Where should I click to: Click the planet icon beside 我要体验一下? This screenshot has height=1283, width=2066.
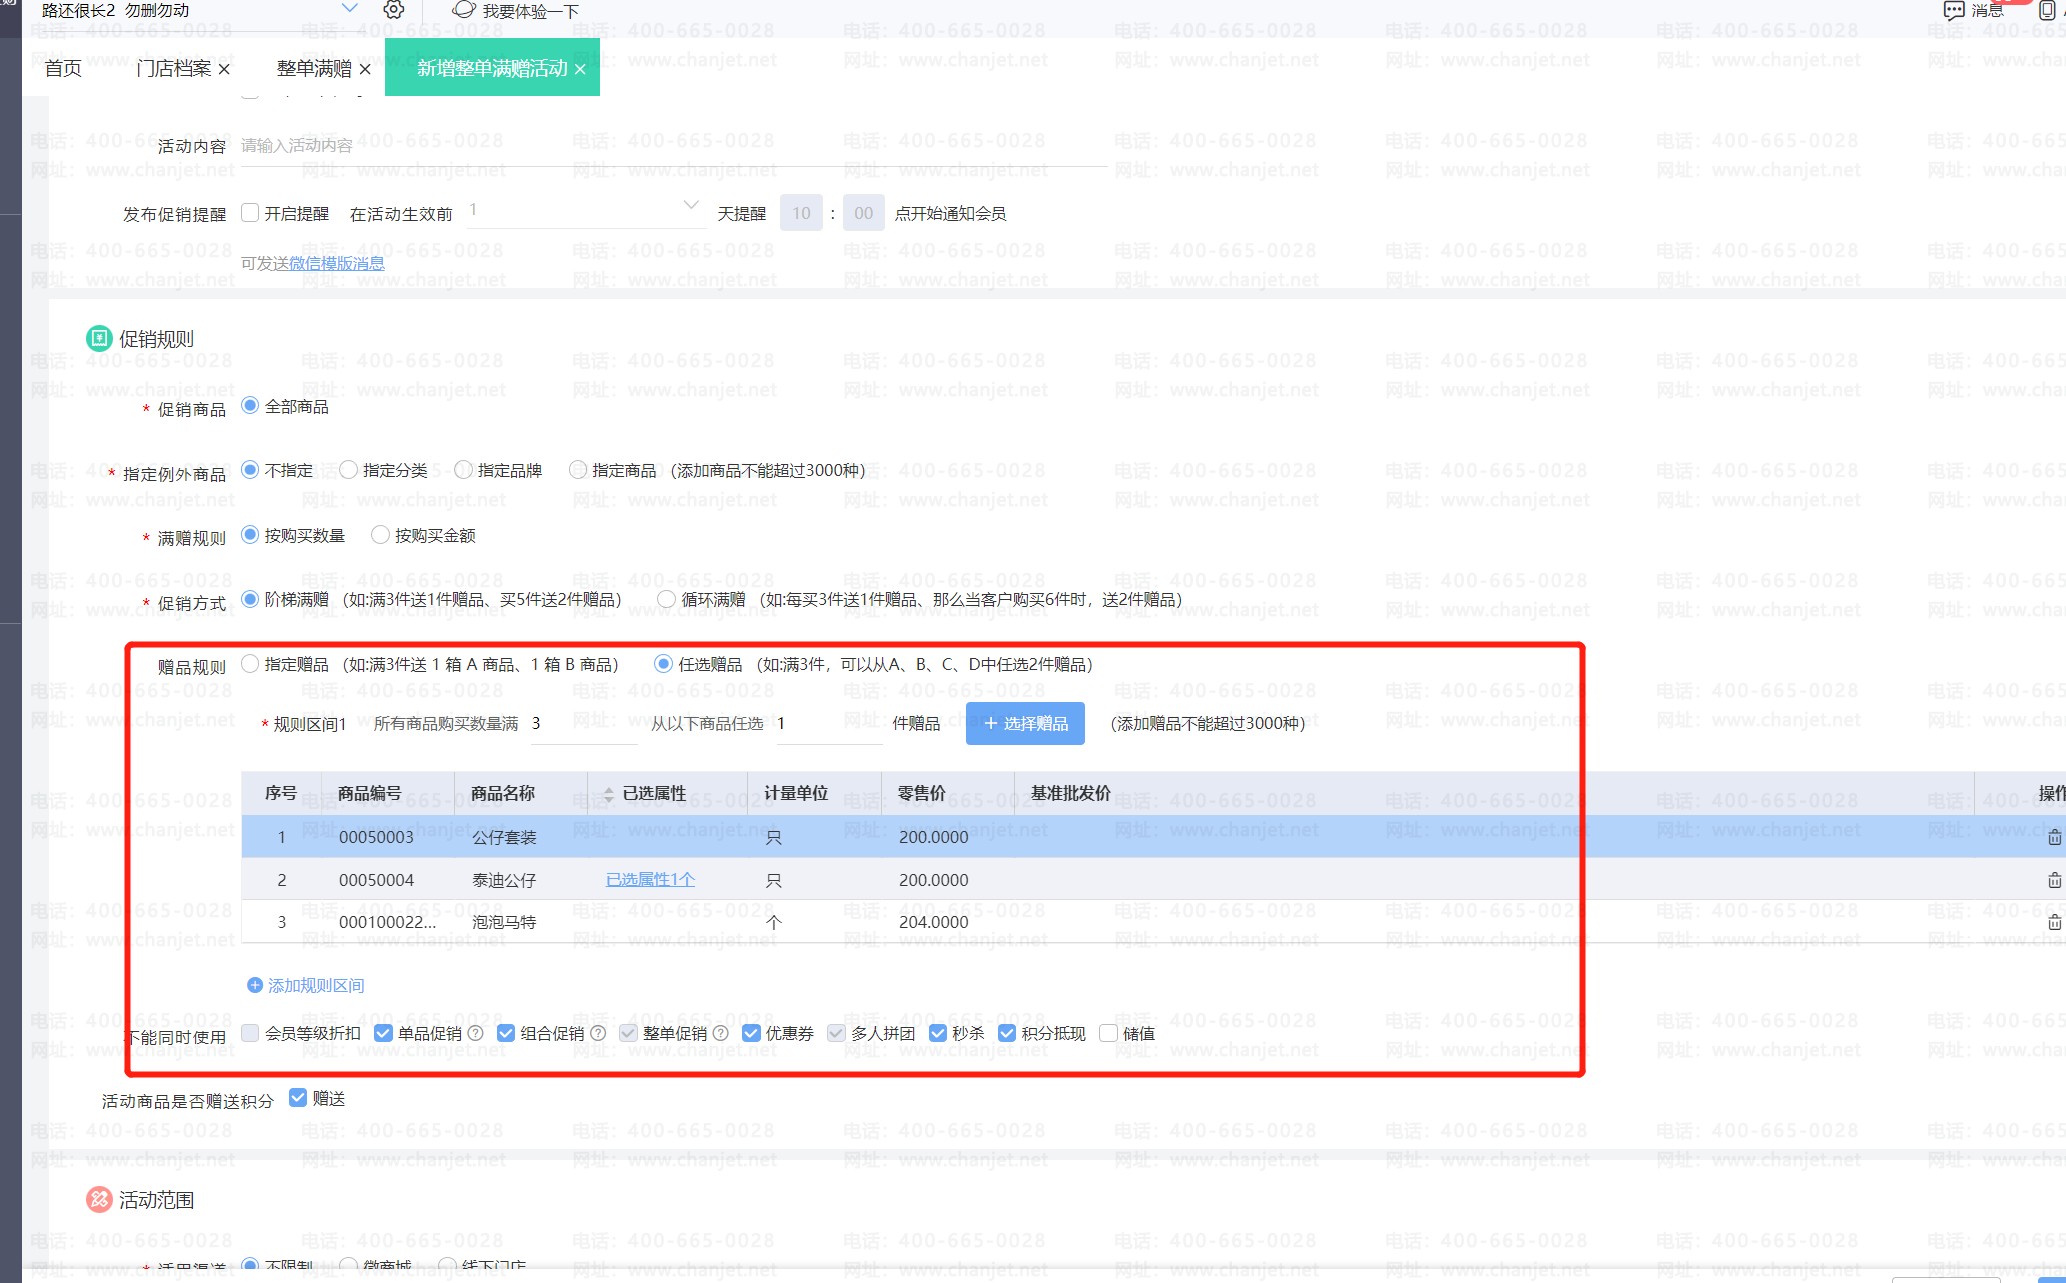[x=463, y=10]
